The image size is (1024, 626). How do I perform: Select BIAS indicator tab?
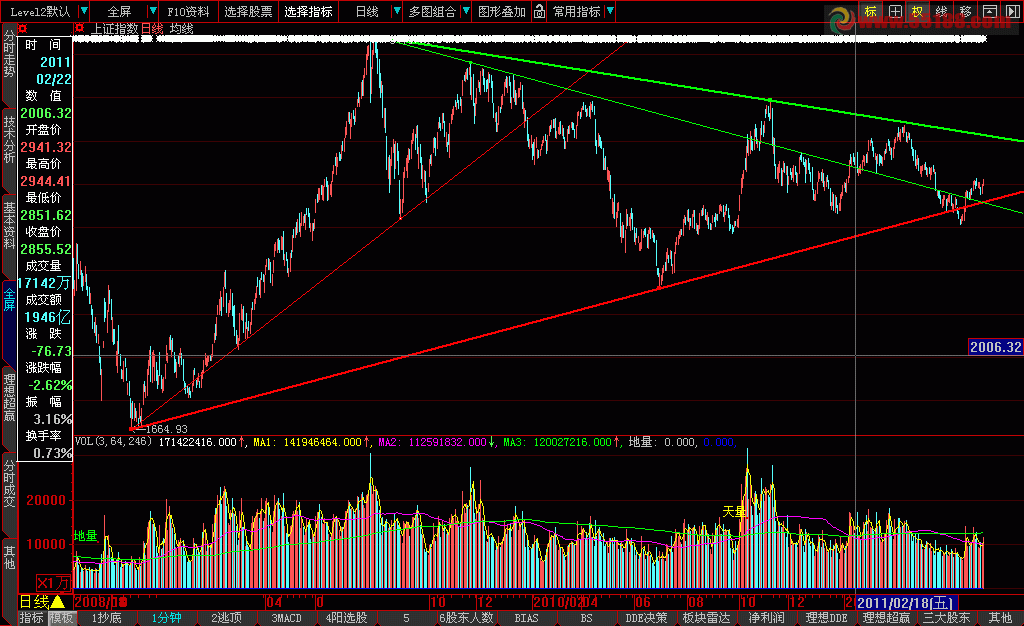526,618
